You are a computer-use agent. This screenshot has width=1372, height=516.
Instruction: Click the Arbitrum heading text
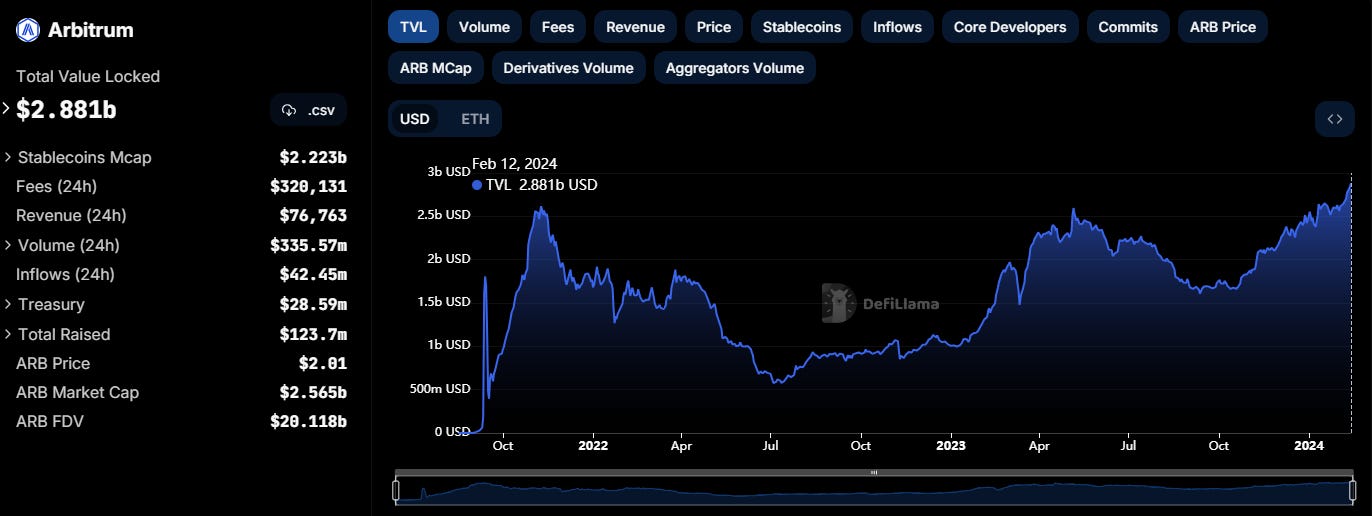coord(91,30)
